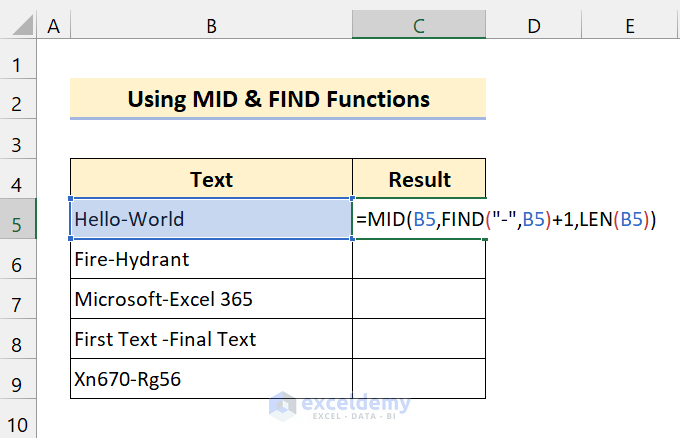Select the Microsoft-Excel 365 cell

(211, 299)
